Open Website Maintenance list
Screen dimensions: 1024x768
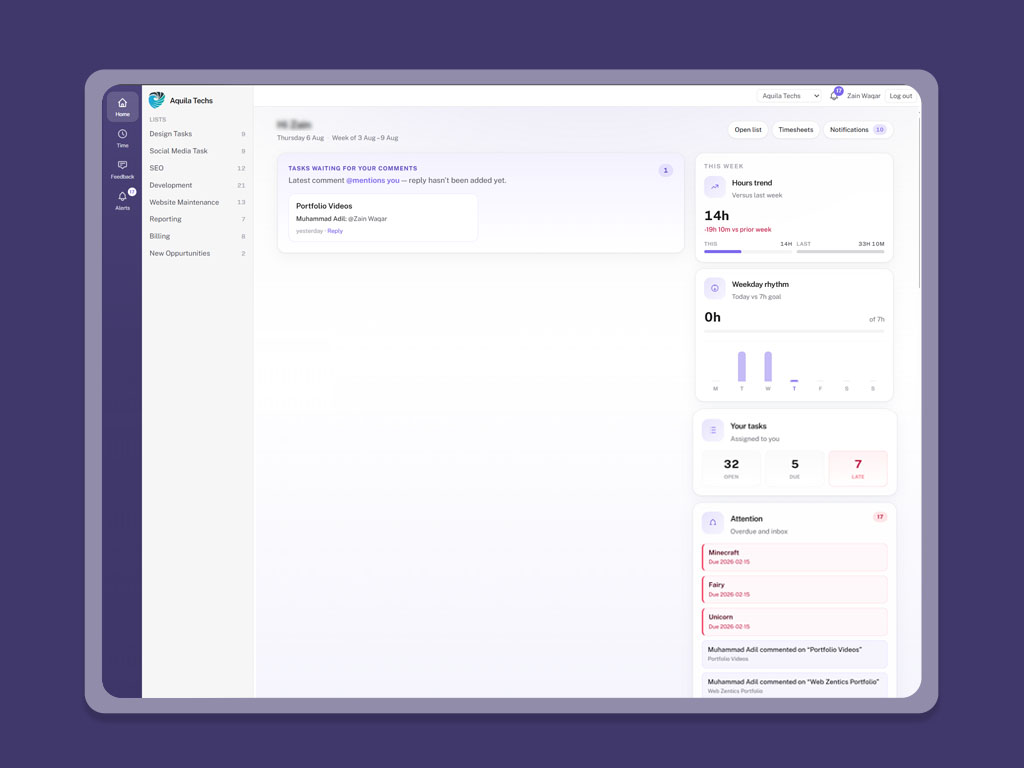point(197,202)
